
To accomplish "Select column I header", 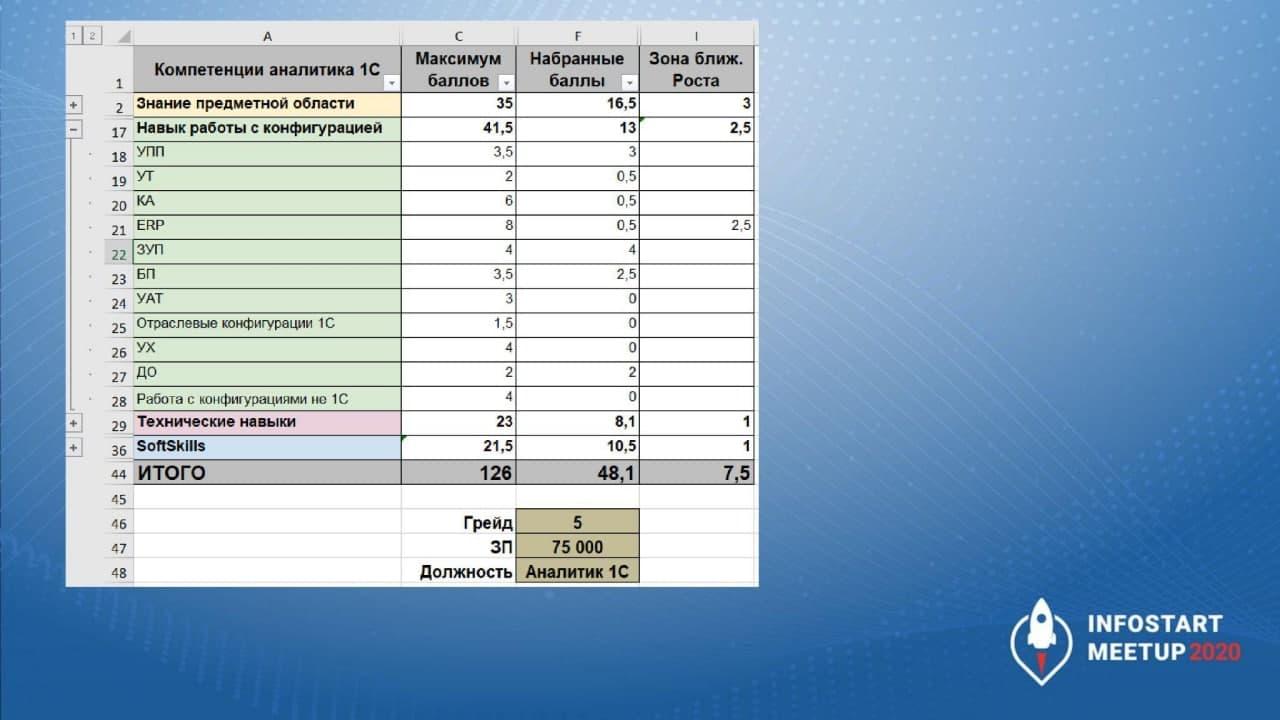I will click(x=697, y=36).
